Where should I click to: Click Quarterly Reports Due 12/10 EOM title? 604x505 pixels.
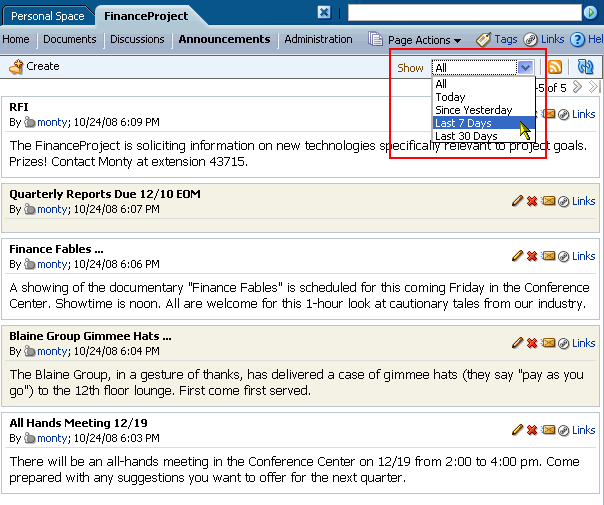[x=105, y=194]
